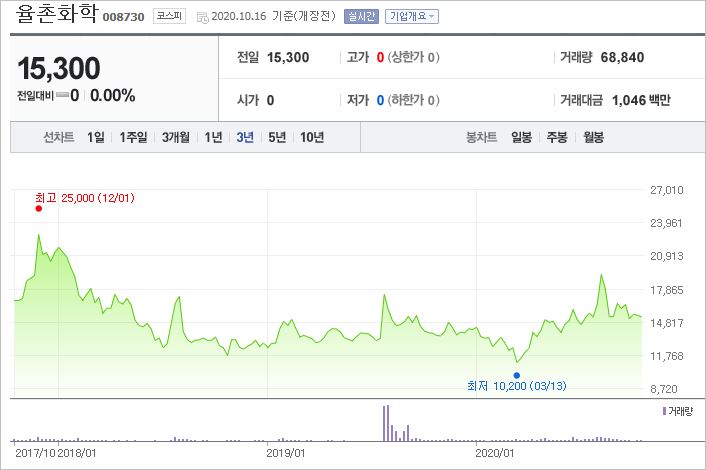Click the 2020/01 axis label

(494, 453)
